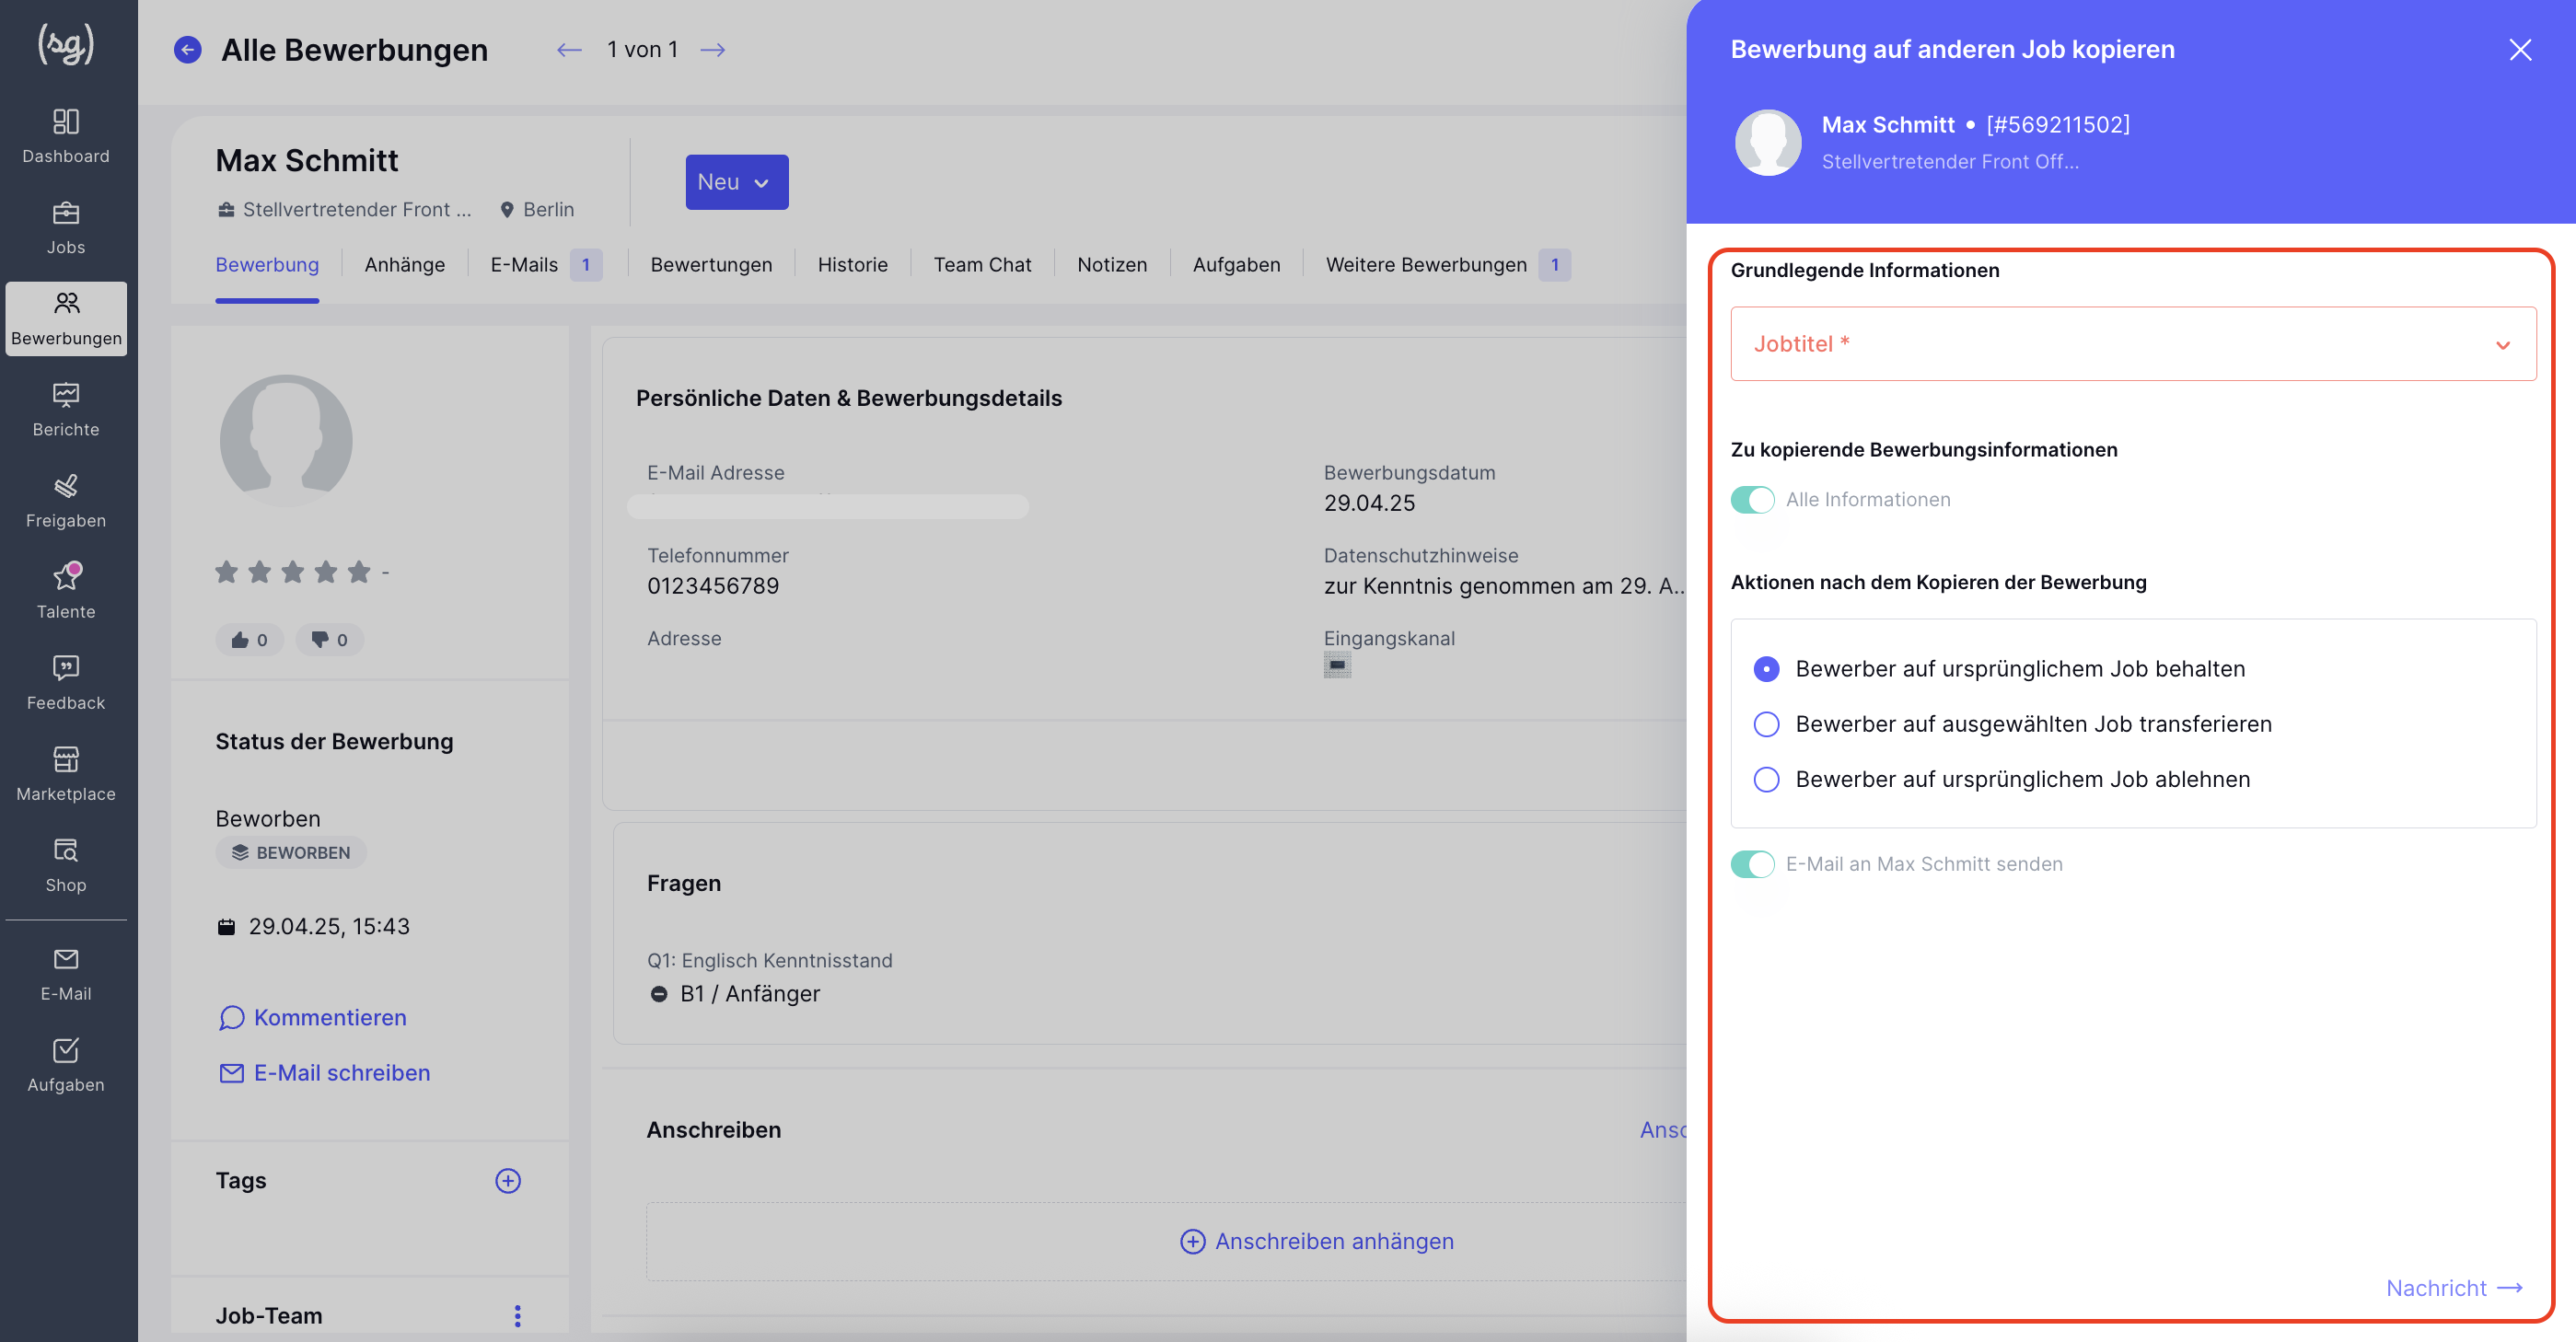Switch to the Bewertungen tab
This screenshot has height=1342, width=2576.
[711, 265]
